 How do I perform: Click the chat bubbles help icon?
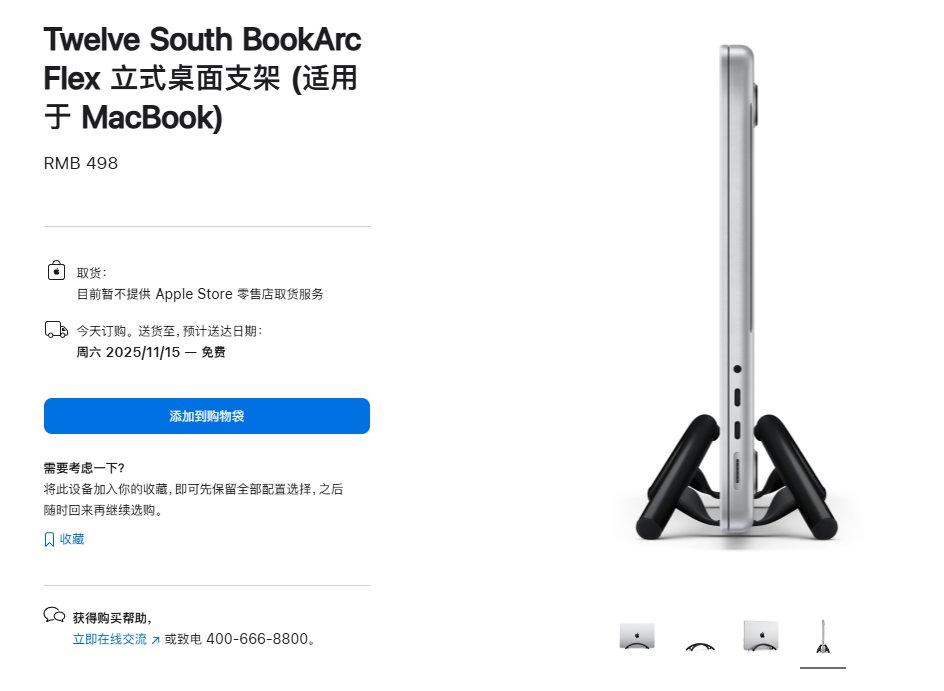(54, 615)
